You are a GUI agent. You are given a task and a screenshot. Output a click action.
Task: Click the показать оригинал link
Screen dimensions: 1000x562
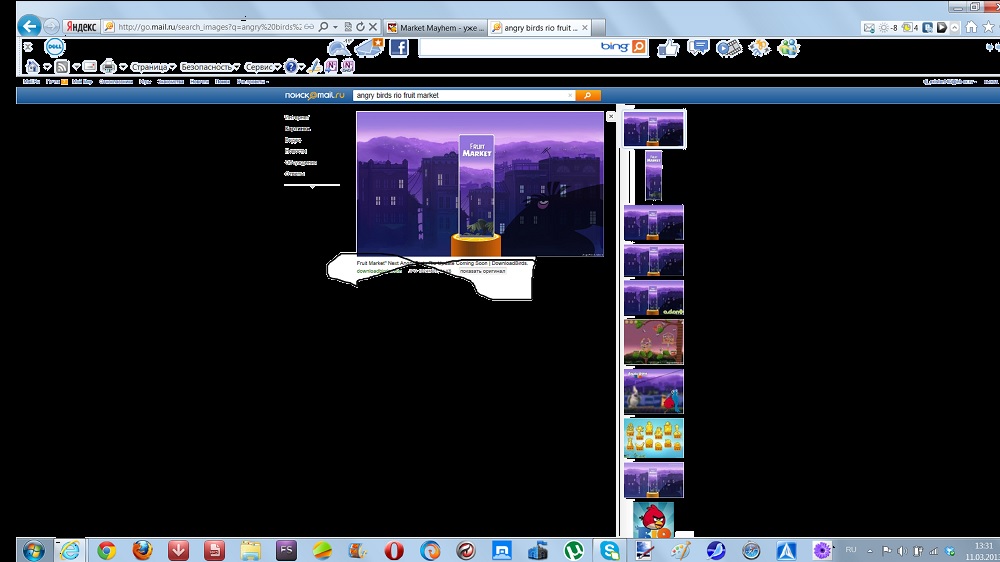click(483, 271)
